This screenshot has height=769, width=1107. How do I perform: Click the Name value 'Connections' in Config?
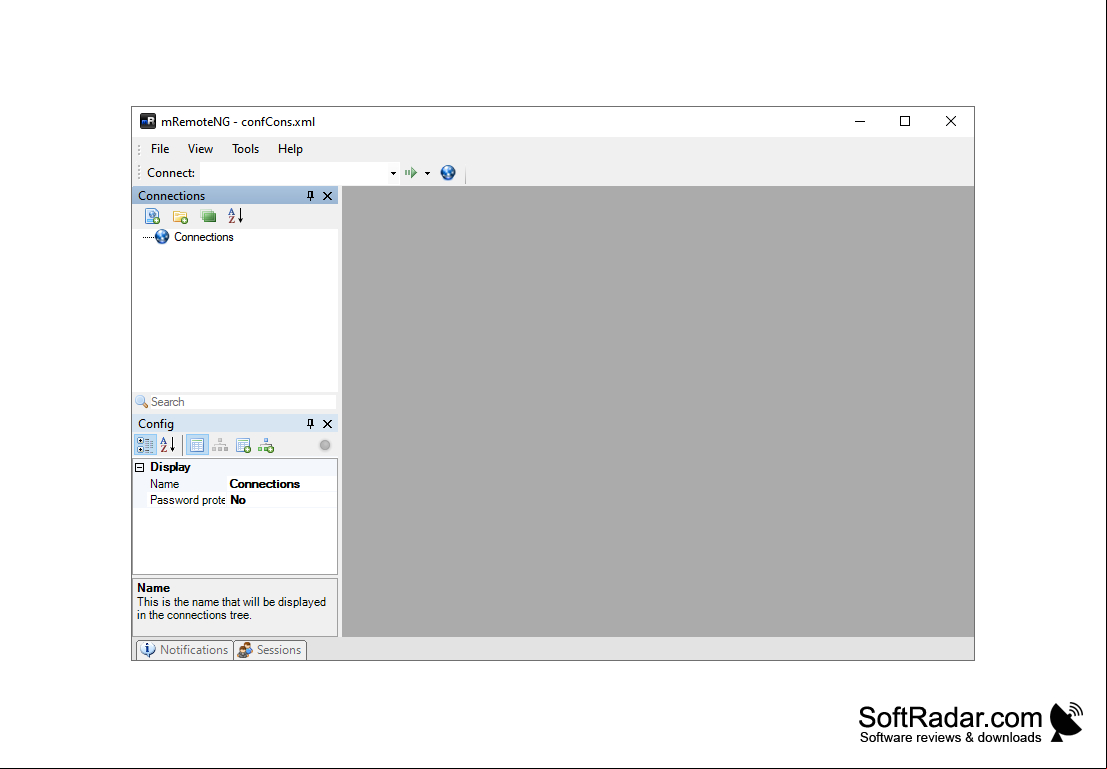[265, 484]
